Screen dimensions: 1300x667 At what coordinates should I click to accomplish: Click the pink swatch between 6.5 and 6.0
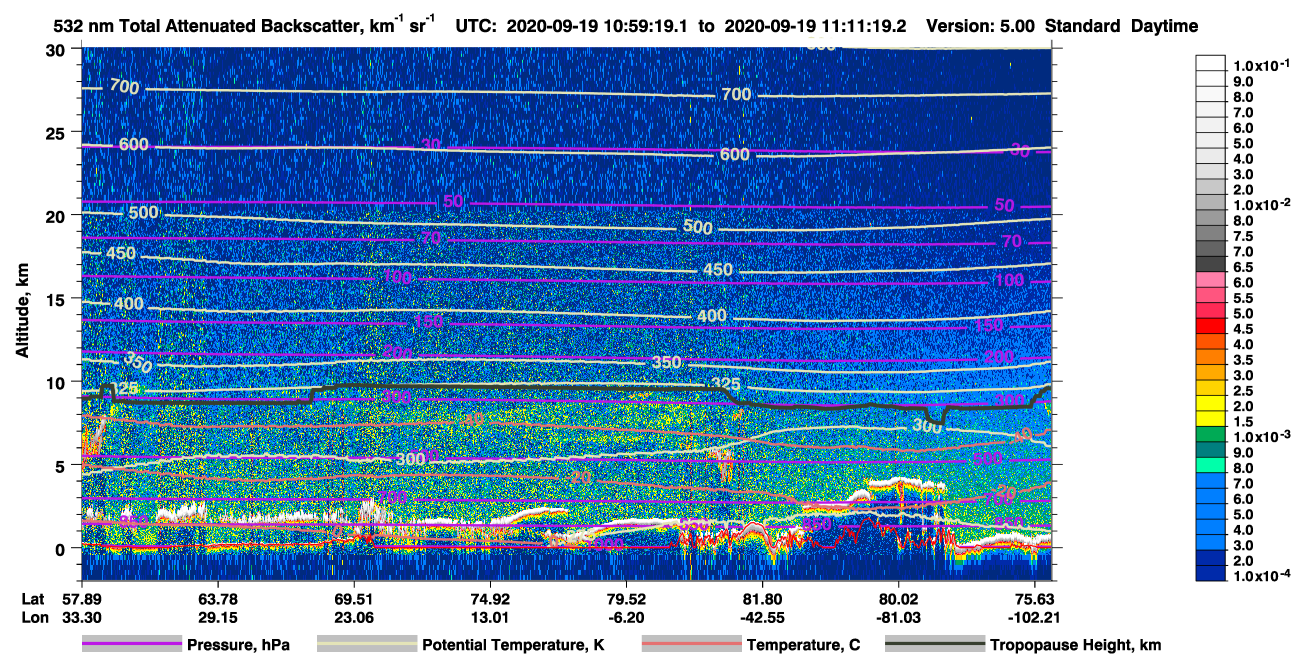(x=1211, y=279)
